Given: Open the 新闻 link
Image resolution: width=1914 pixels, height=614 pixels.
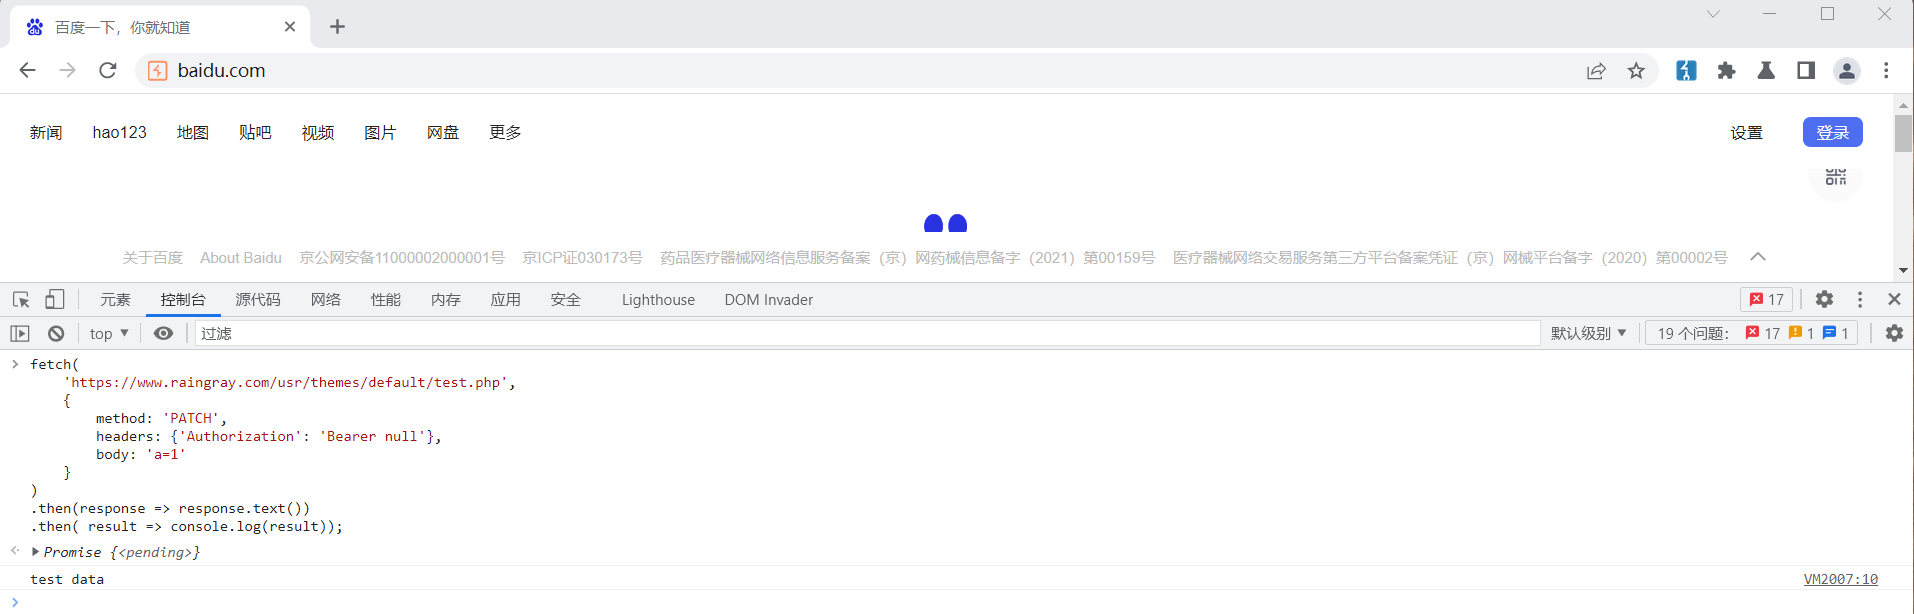Looking at the screenshot, I should pyautogui.click(x=46, y=132).
